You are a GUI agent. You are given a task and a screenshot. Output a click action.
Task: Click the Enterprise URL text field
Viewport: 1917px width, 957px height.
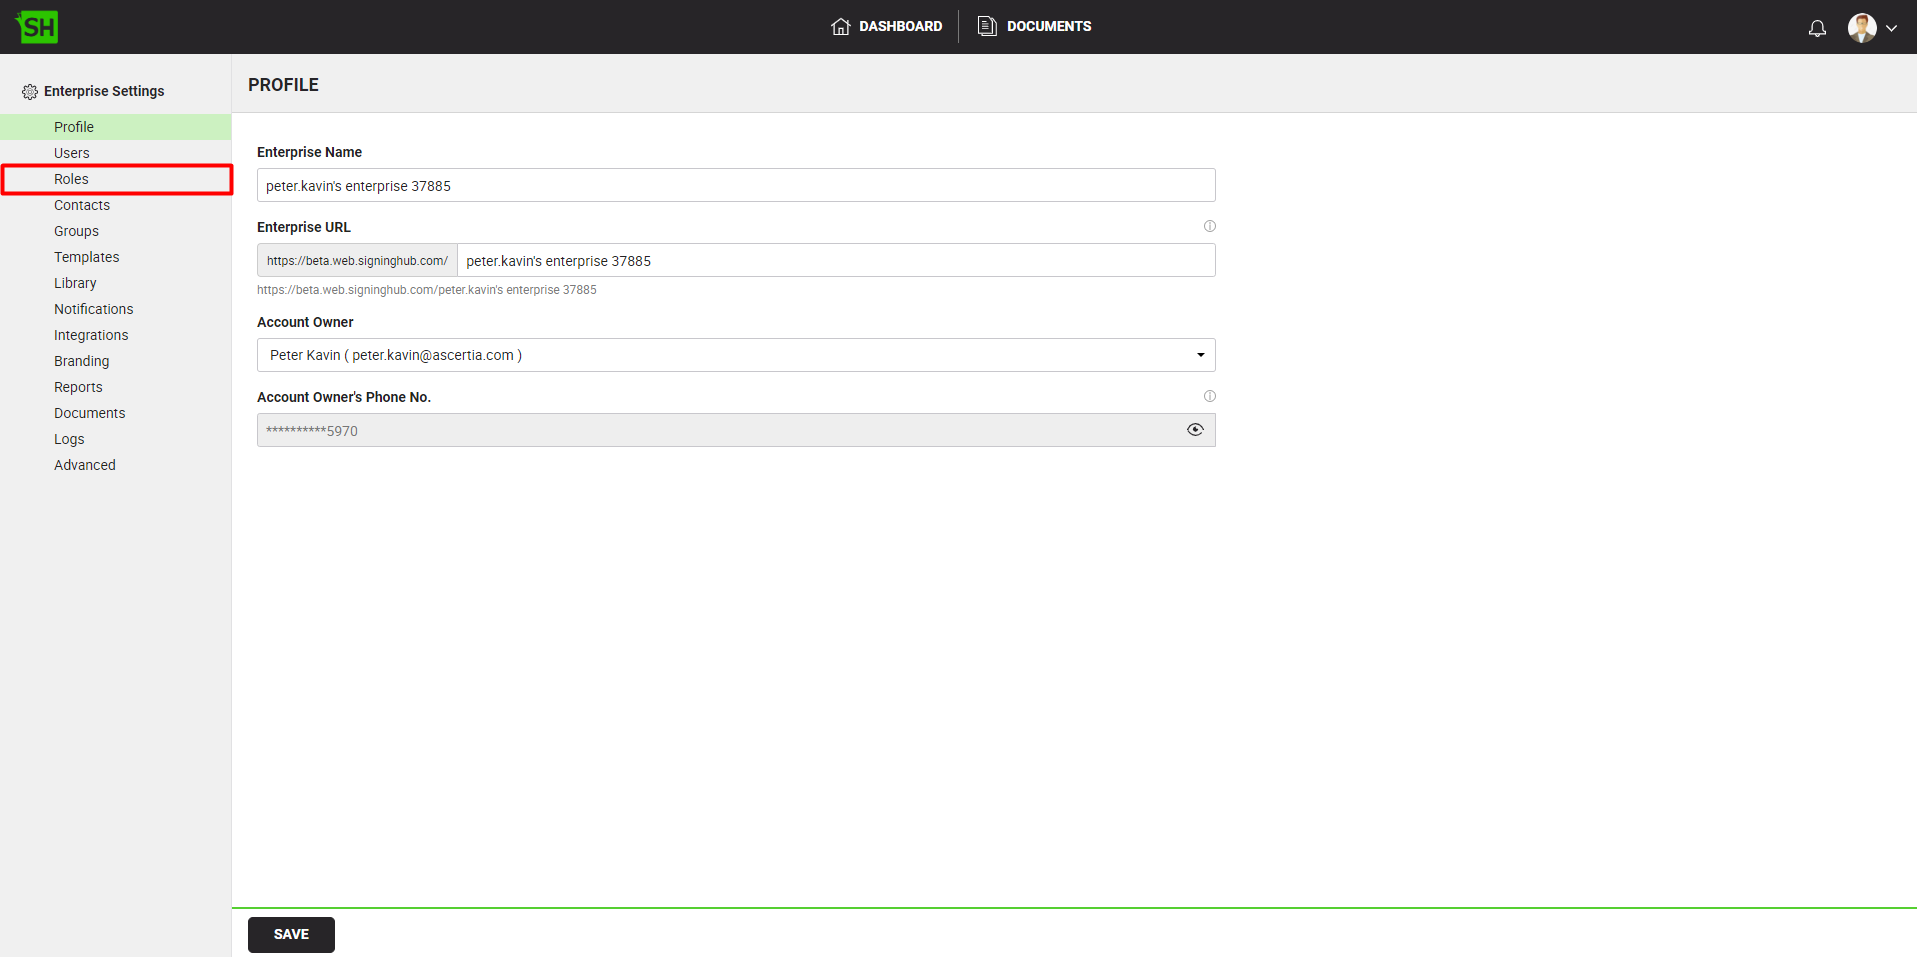(x=835, y=261)
